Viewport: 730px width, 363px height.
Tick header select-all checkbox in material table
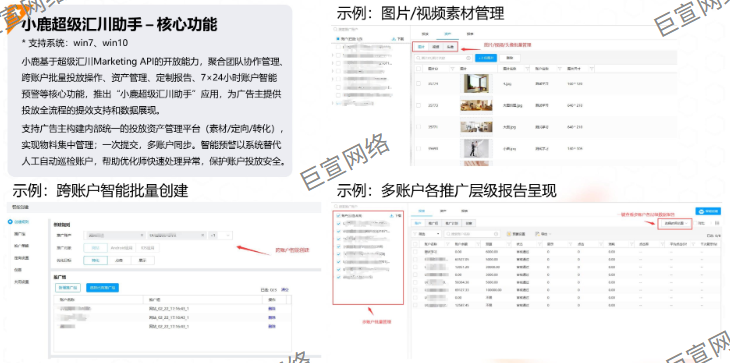[x=419, y=69]
